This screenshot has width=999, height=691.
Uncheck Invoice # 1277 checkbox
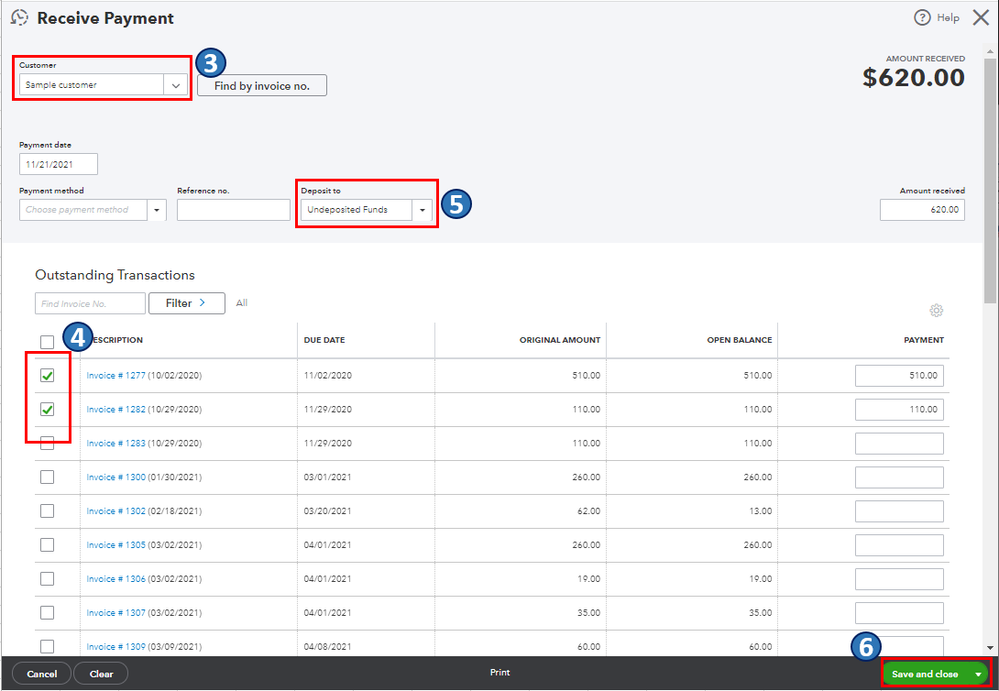[x=47, y=376]
